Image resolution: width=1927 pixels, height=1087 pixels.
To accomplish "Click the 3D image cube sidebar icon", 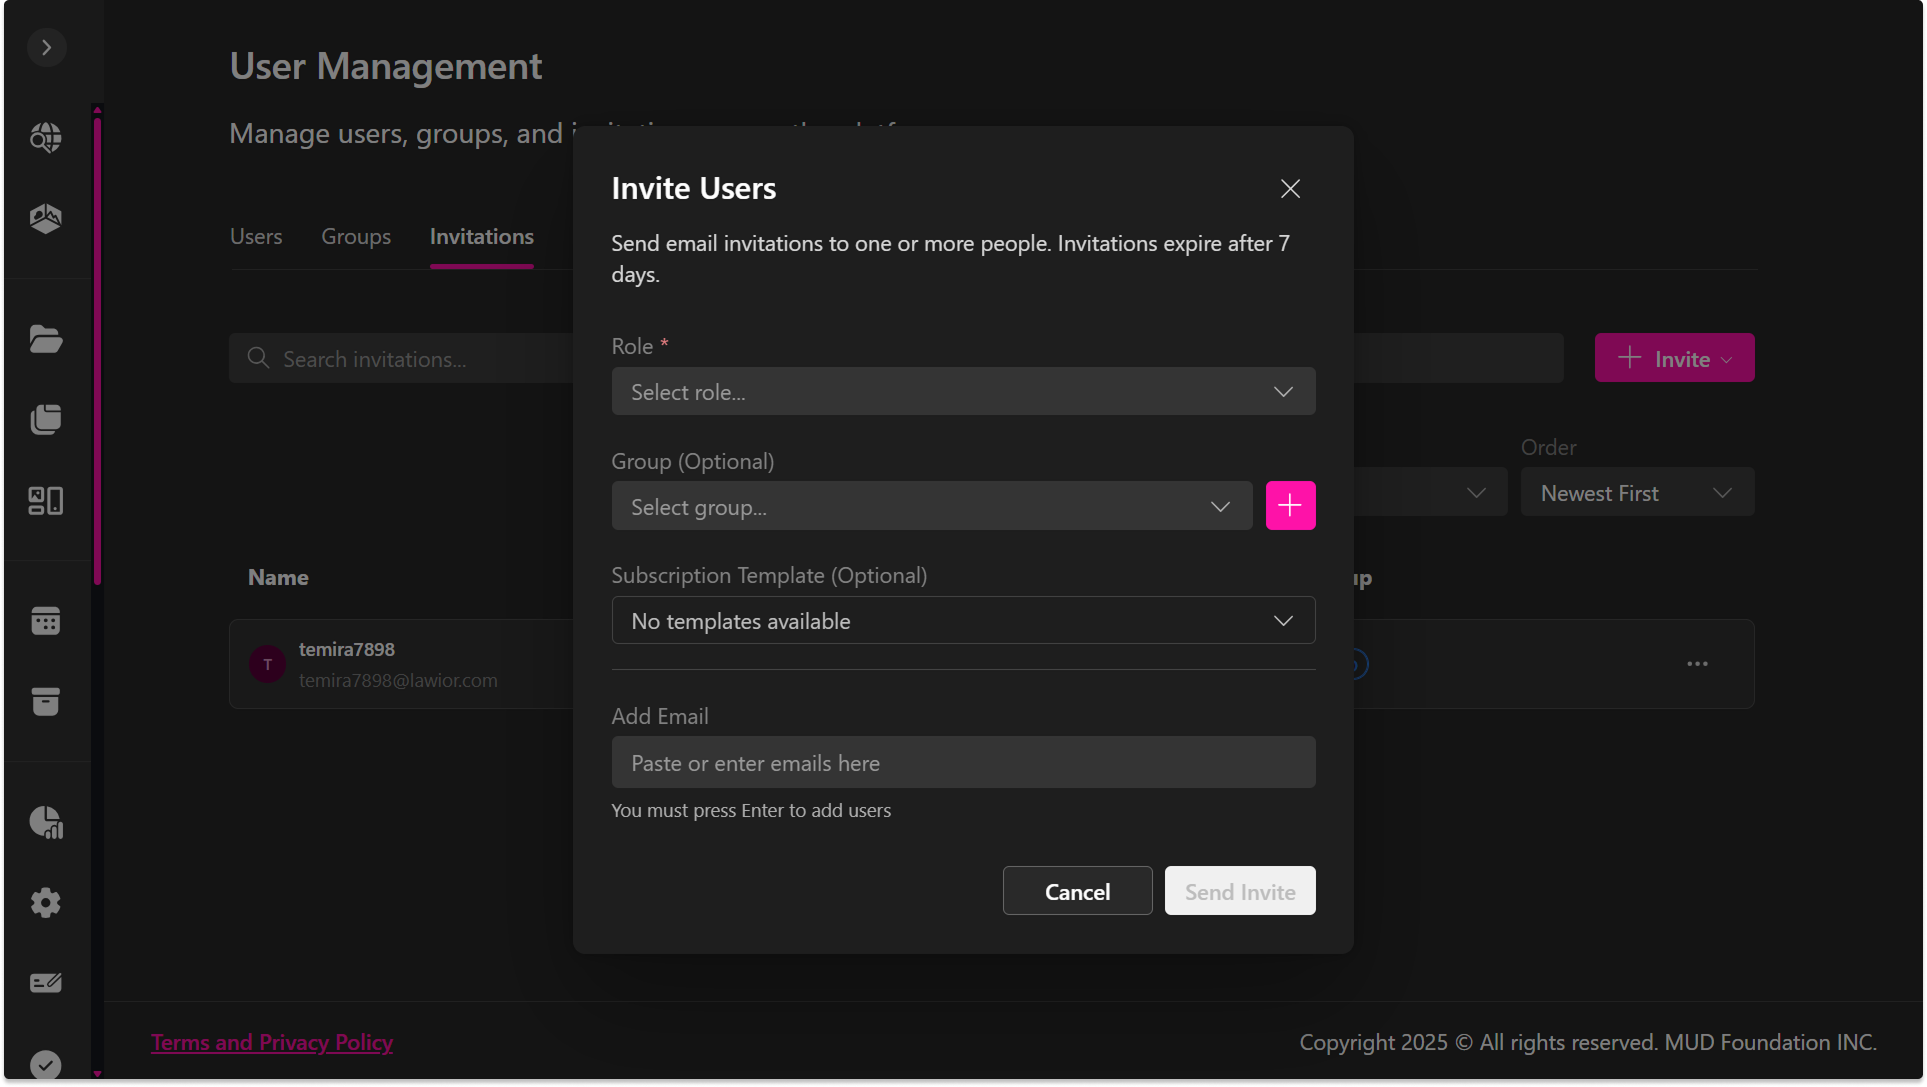I will click(x=46, y=218).
